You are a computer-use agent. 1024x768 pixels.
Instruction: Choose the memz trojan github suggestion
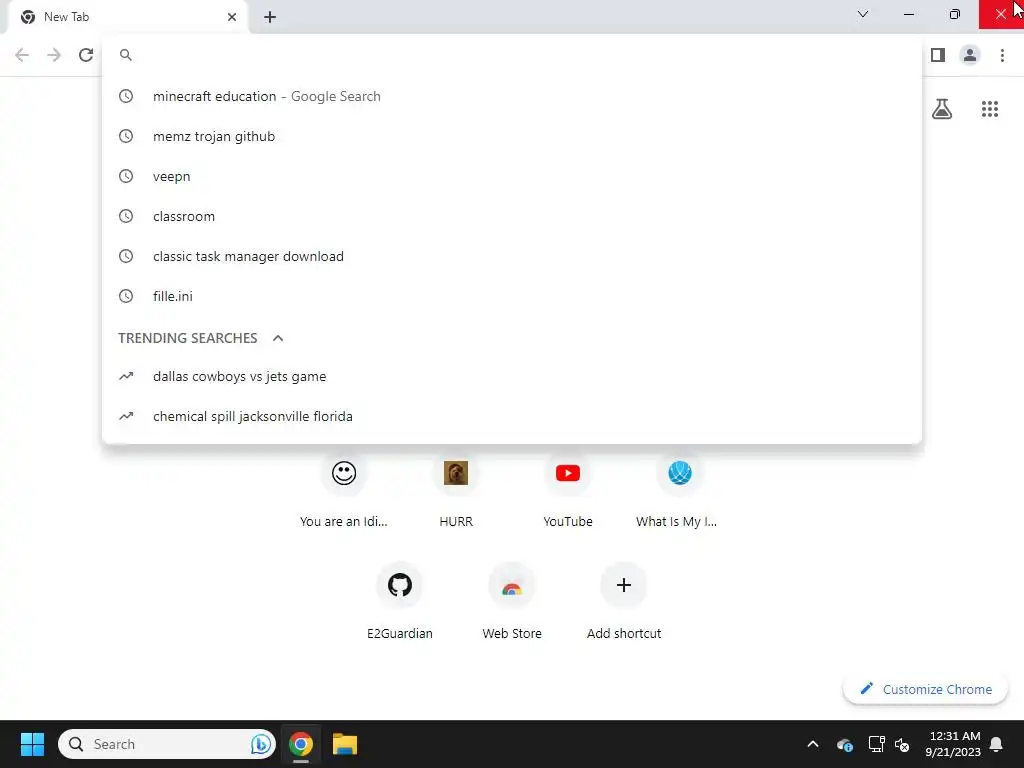512,136
